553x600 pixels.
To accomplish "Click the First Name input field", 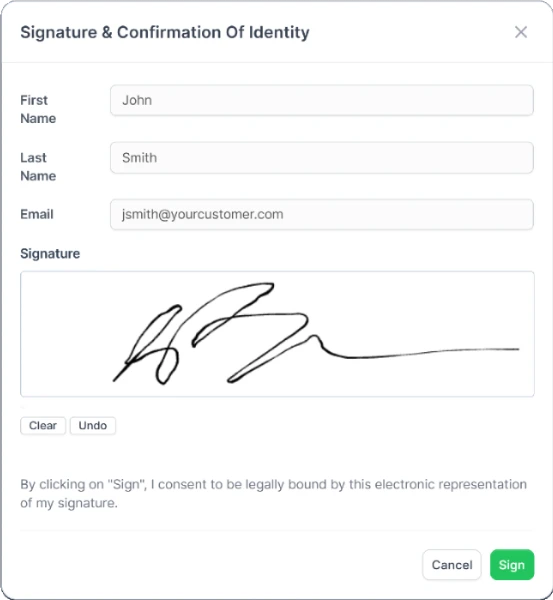I will tap(321, 100).
